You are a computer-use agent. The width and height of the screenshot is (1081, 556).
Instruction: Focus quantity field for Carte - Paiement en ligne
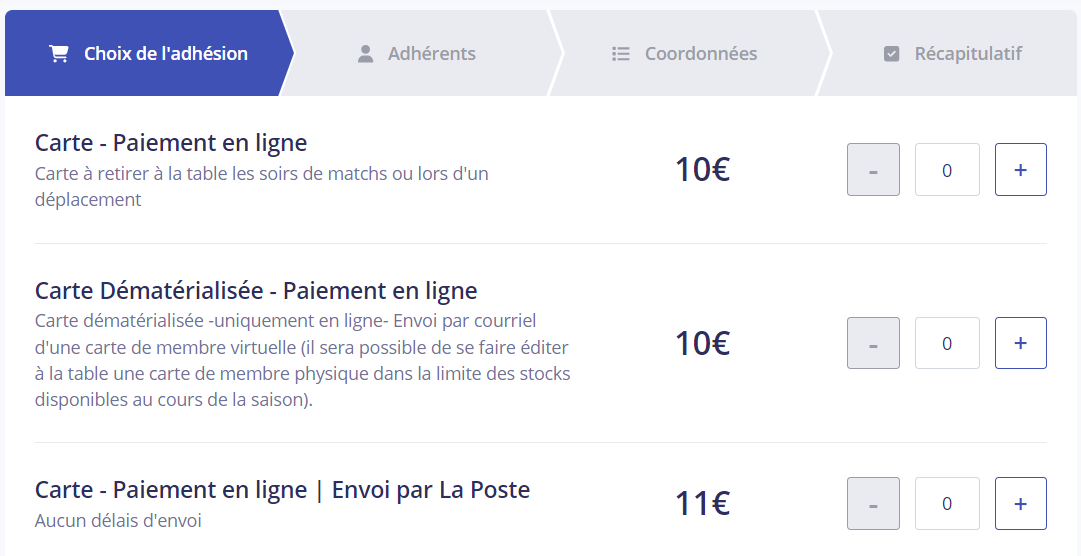coord(947,170)
